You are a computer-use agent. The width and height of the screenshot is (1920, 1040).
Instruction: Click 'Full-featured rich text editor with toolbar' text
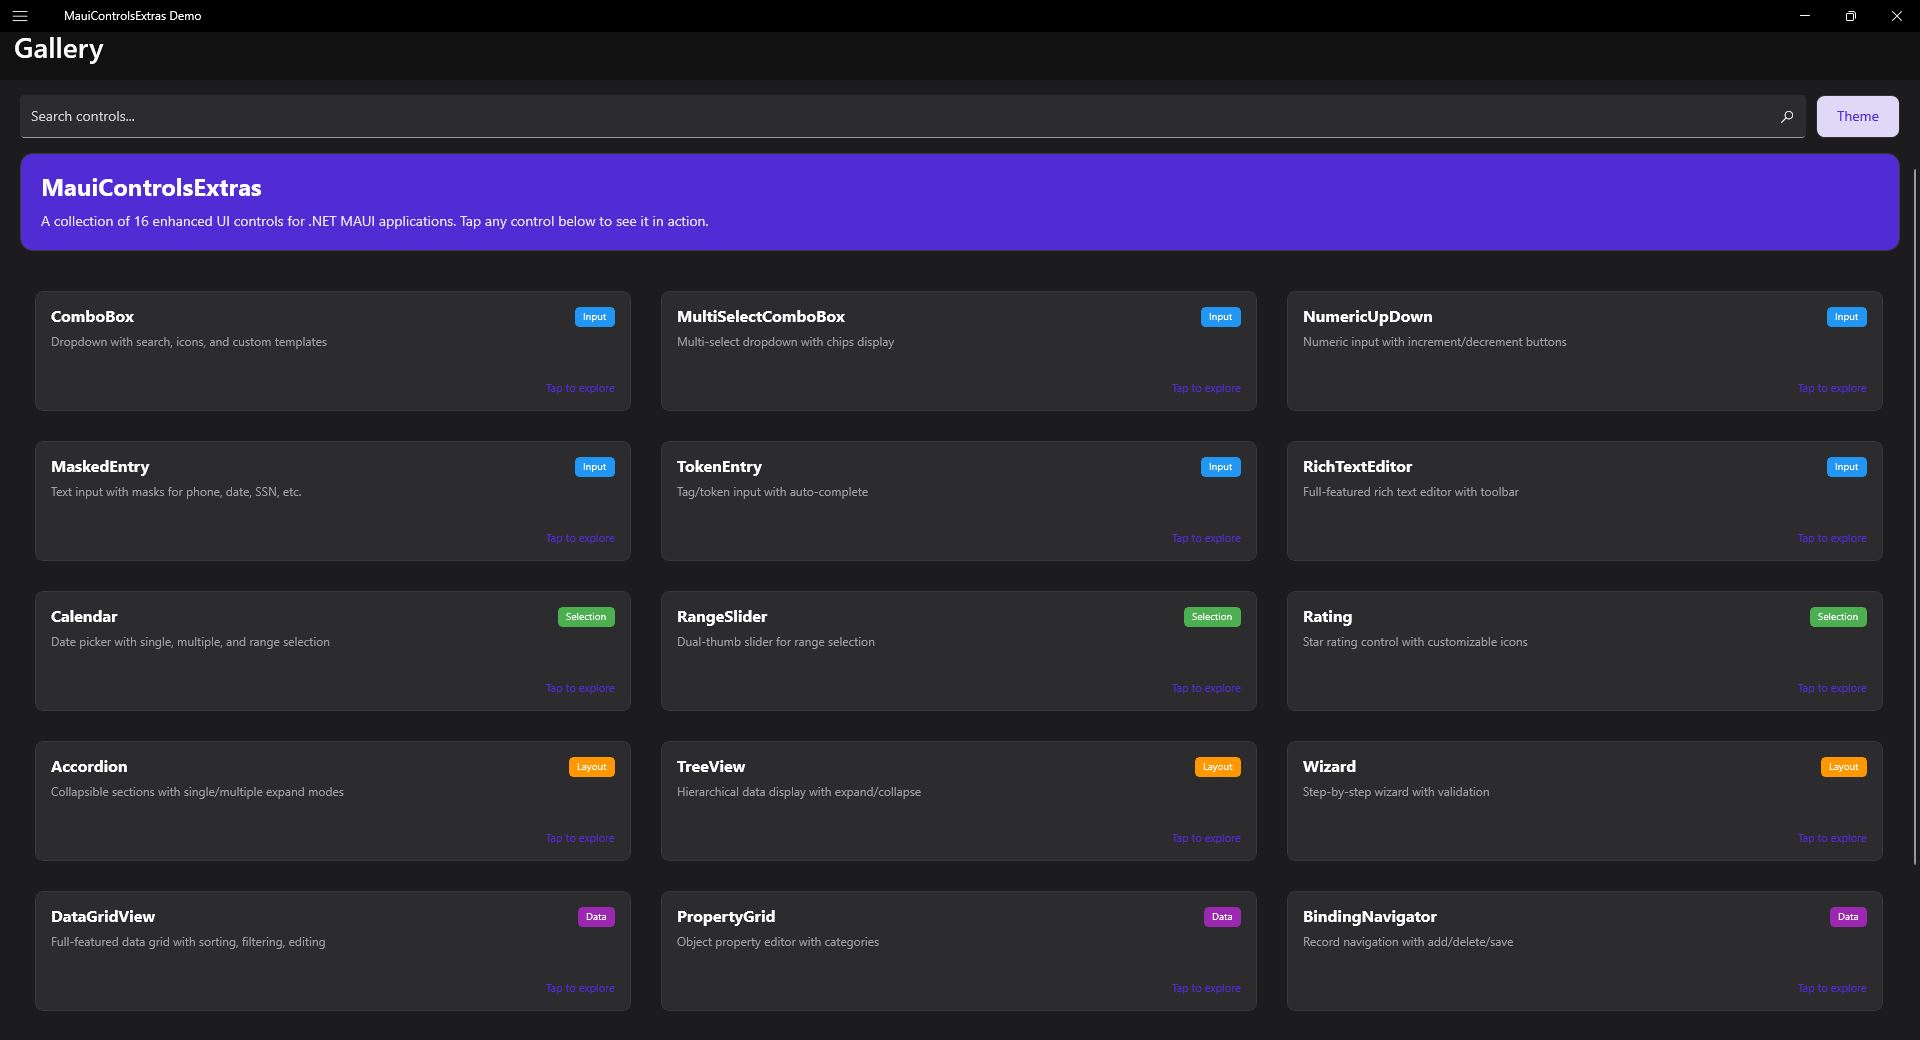1410,492
